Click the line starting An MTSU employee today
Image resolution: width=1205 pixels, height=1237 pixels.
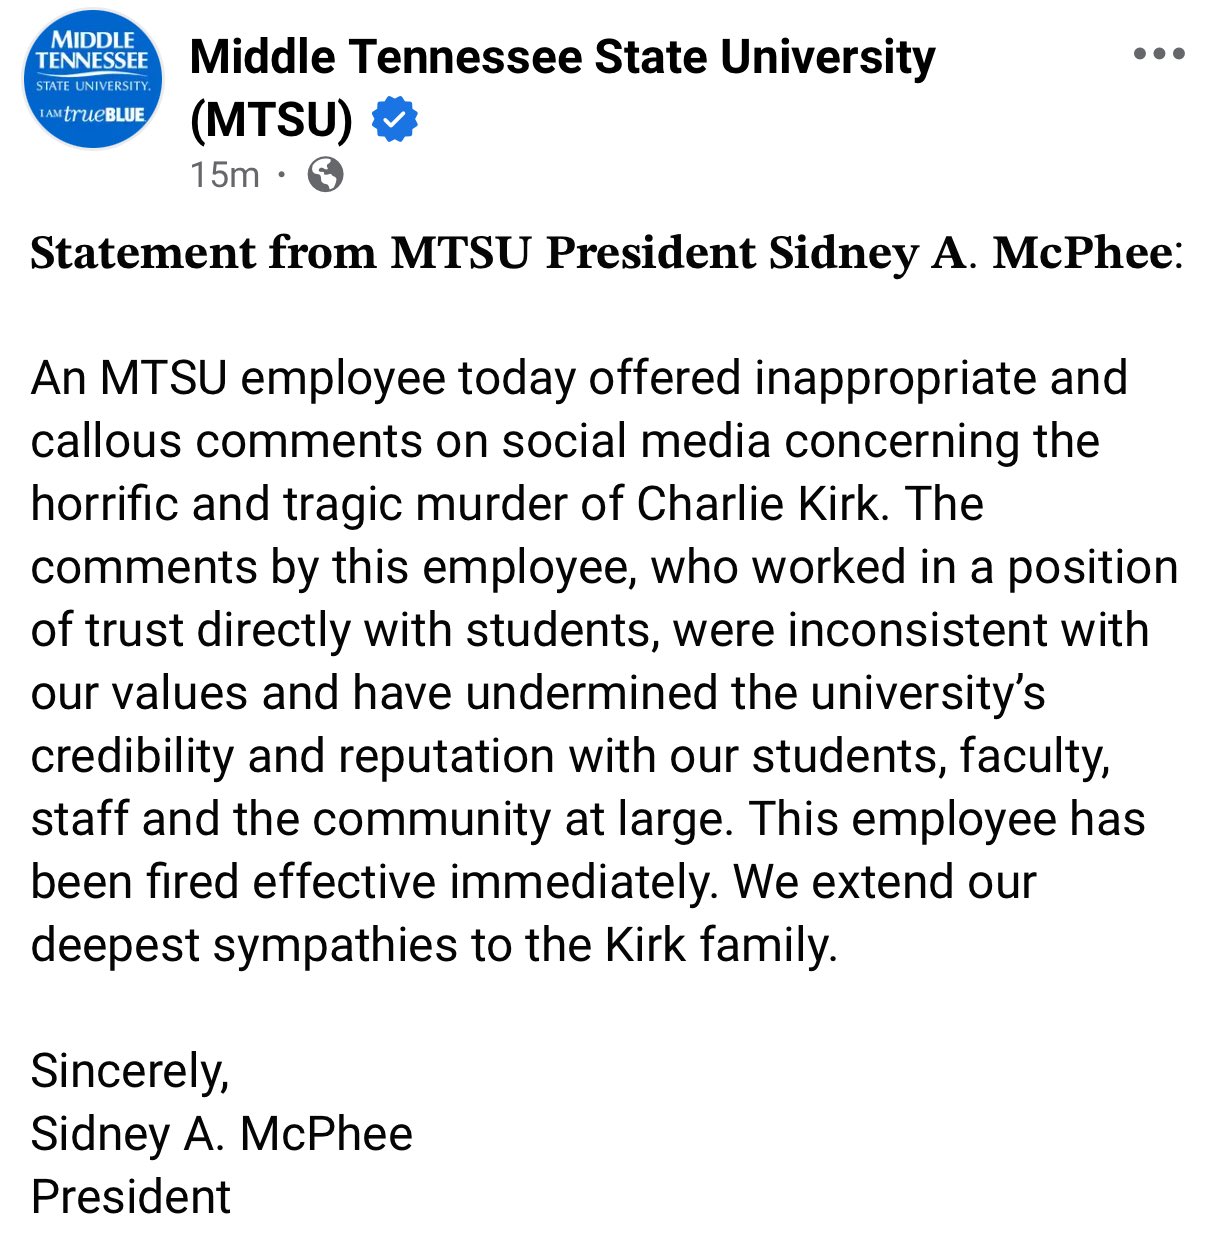click(x=579, y=379)
